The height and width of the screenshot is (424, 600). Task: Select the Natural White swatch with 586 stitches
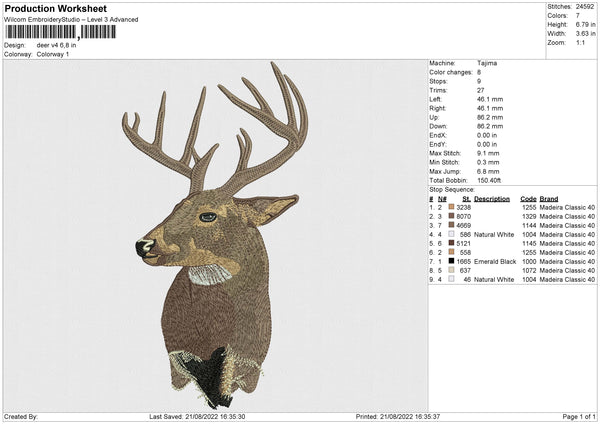452,234
